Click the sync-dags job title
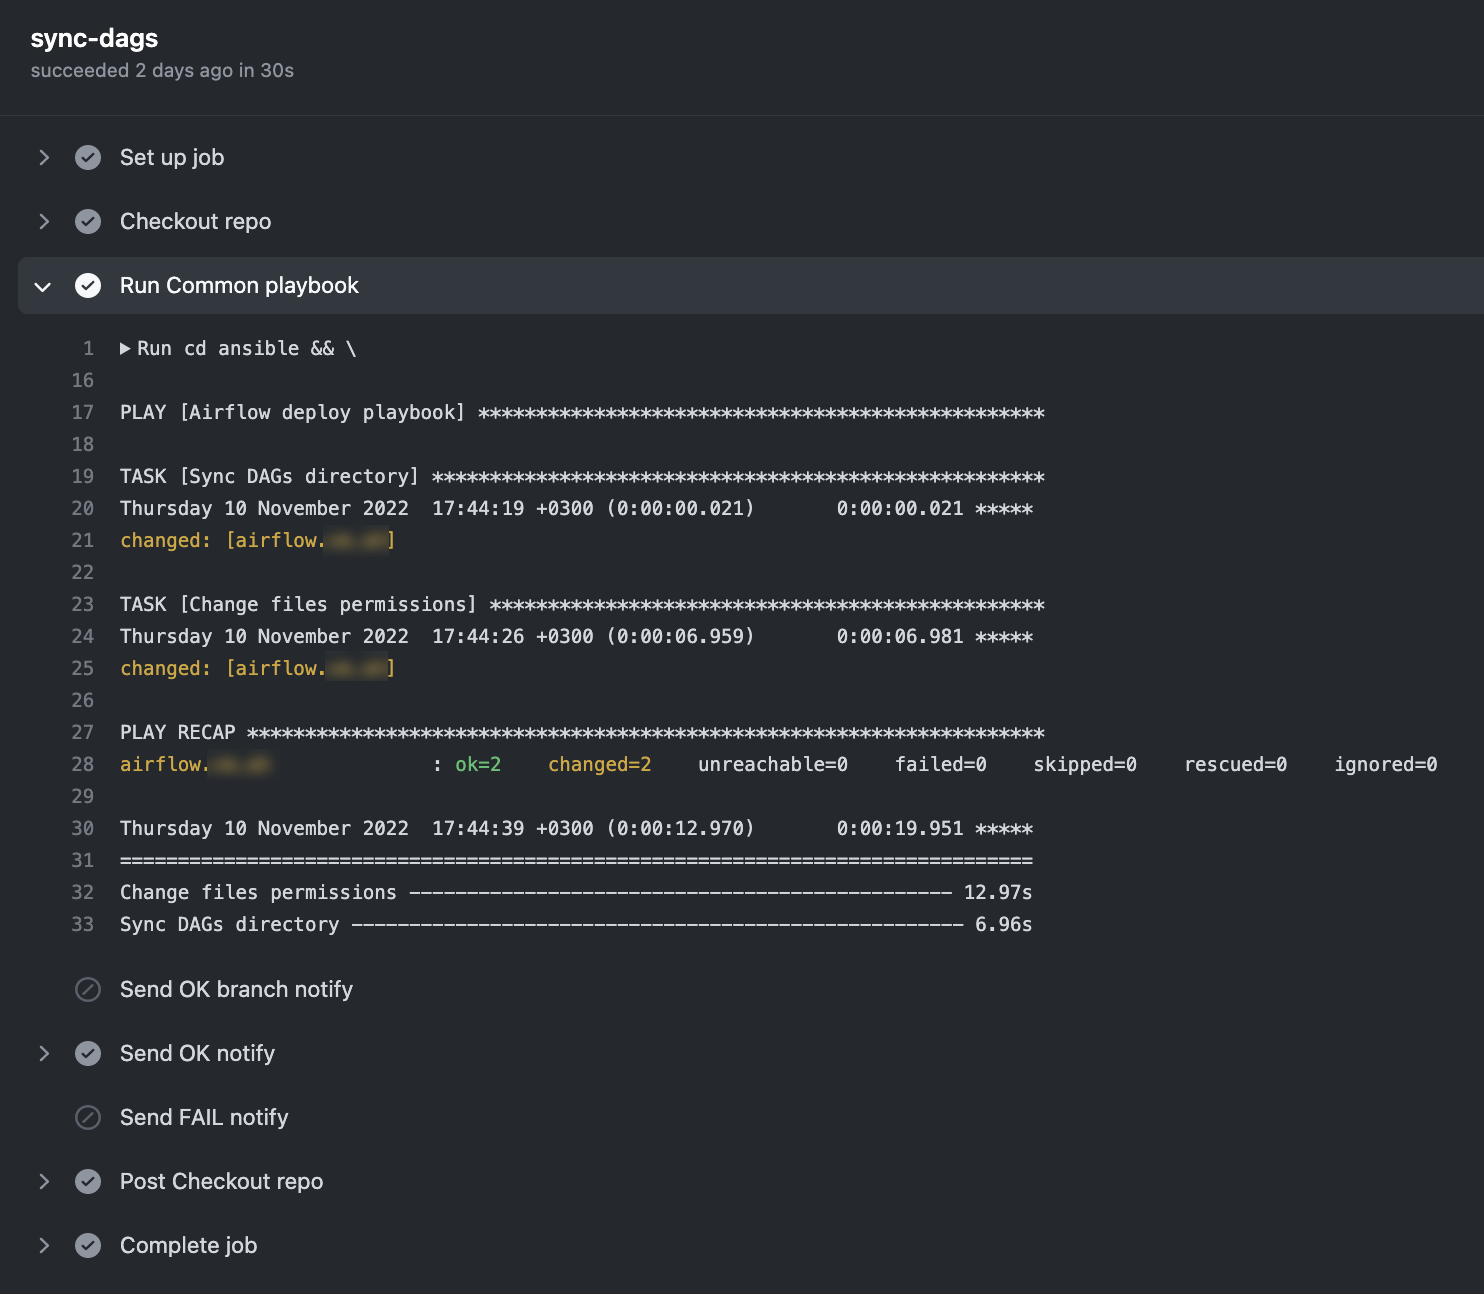Screen dimensions: 1484x1294 click(x=94, y=38)
